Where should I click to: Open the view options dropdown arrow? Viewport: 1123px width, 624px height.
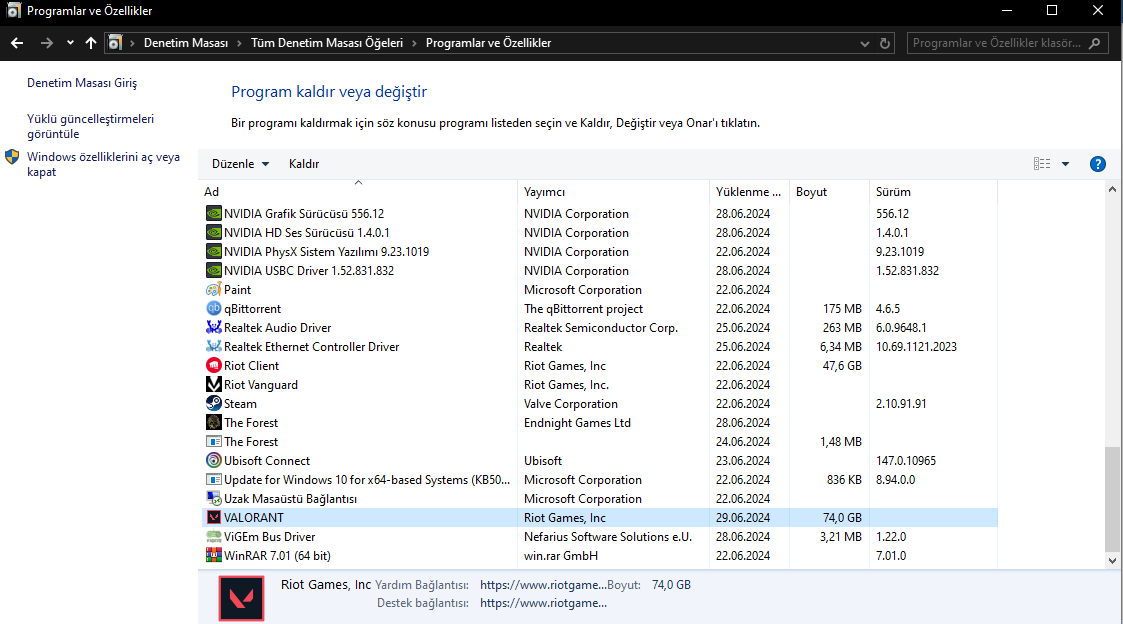coord(1065,164)
